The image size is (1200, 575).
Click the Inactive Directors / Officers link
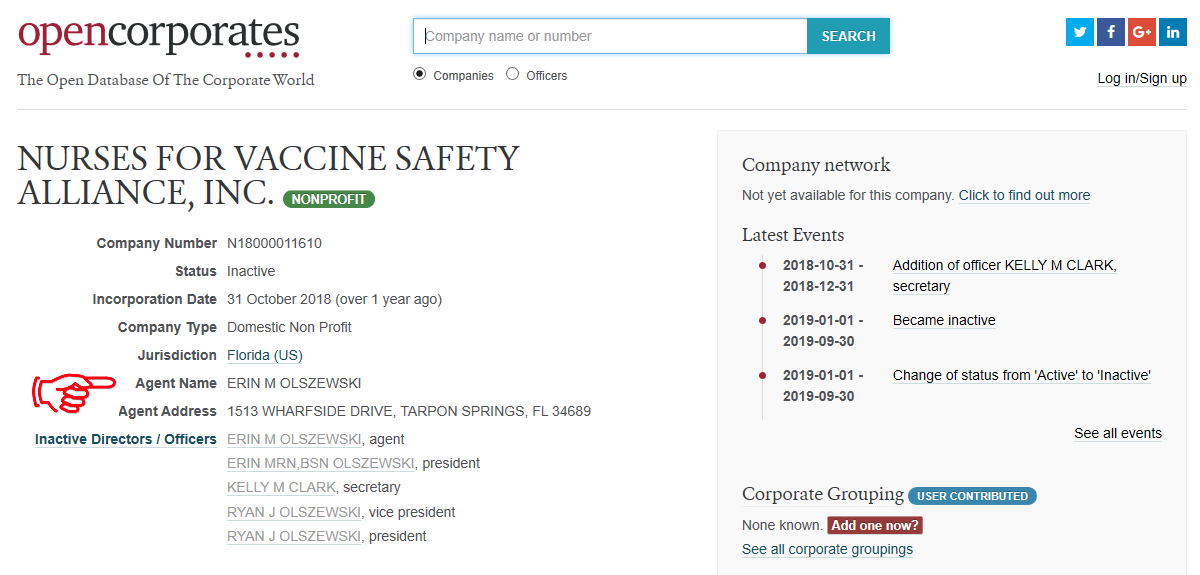coord(126,439)
